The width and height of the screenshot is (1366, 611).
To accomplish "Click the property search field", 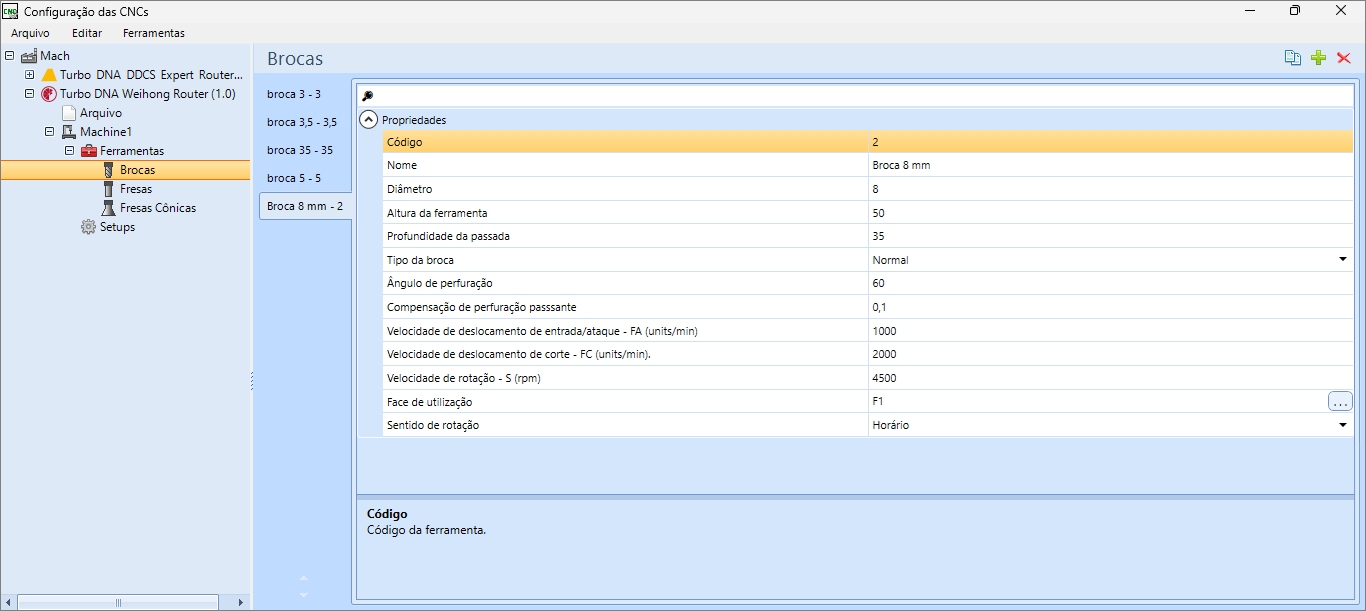I will coord(860,96).
